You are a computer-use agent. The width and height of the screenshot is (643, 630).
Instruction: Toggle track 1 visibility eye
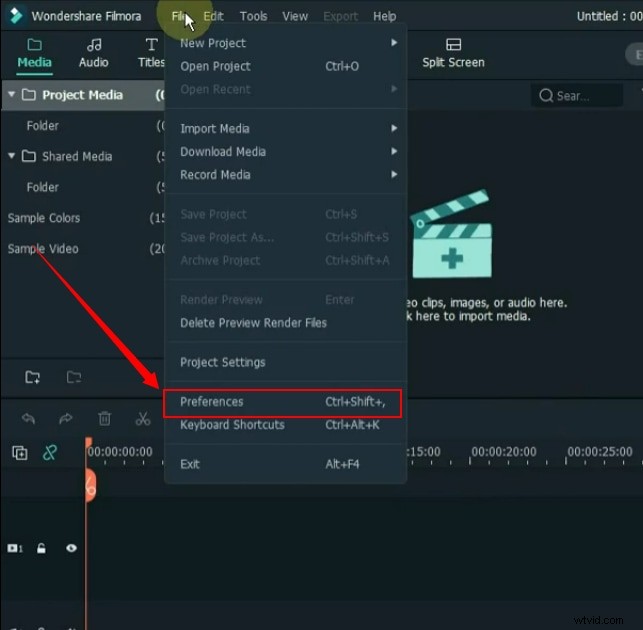[x=71, y=548]
